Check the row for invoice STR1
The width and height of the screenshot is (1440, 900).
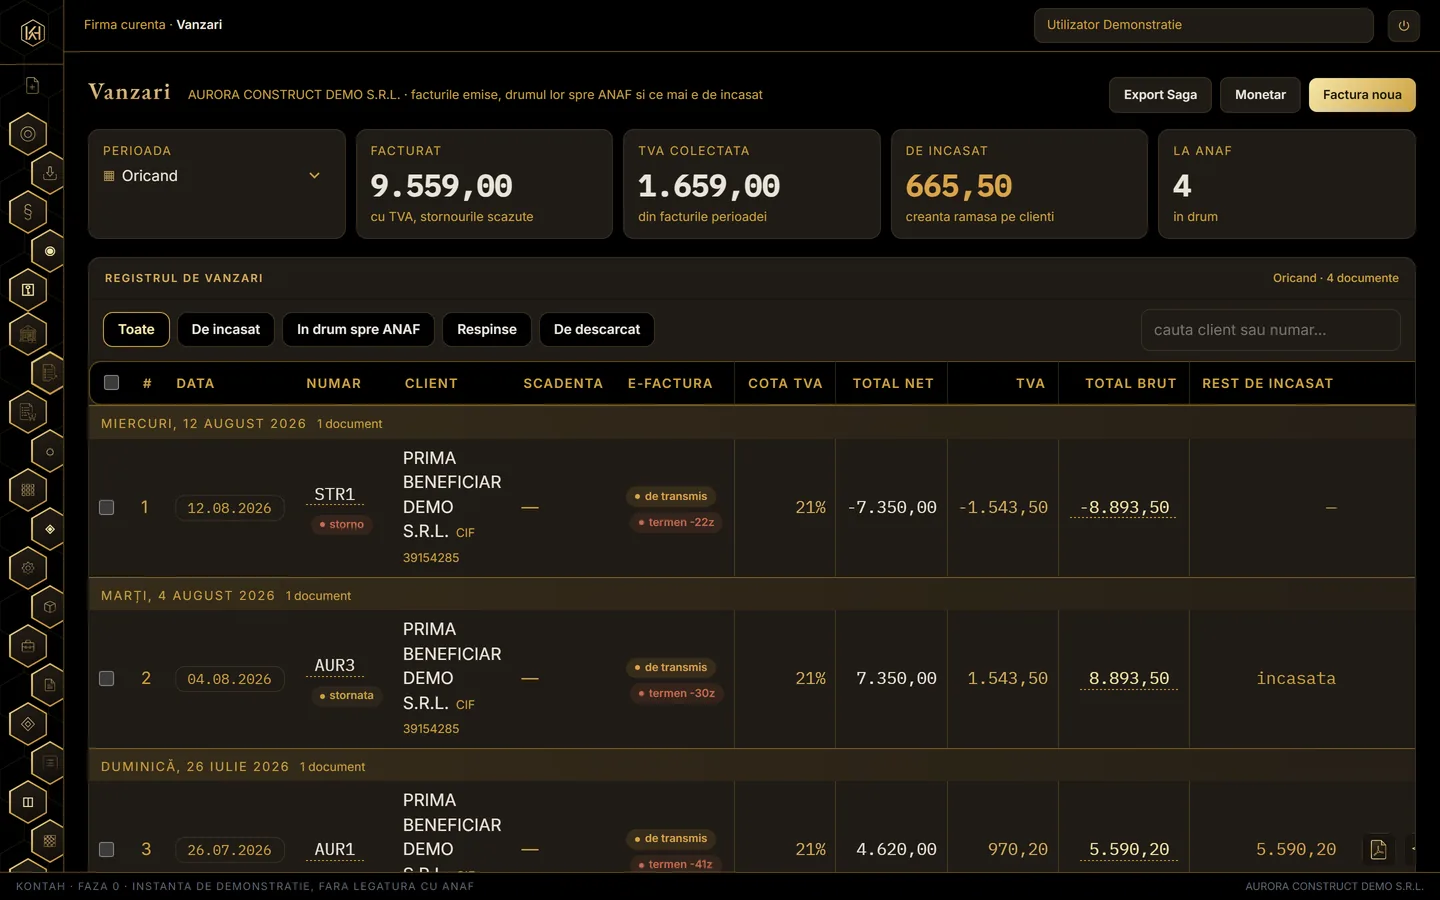click(106, 508)
